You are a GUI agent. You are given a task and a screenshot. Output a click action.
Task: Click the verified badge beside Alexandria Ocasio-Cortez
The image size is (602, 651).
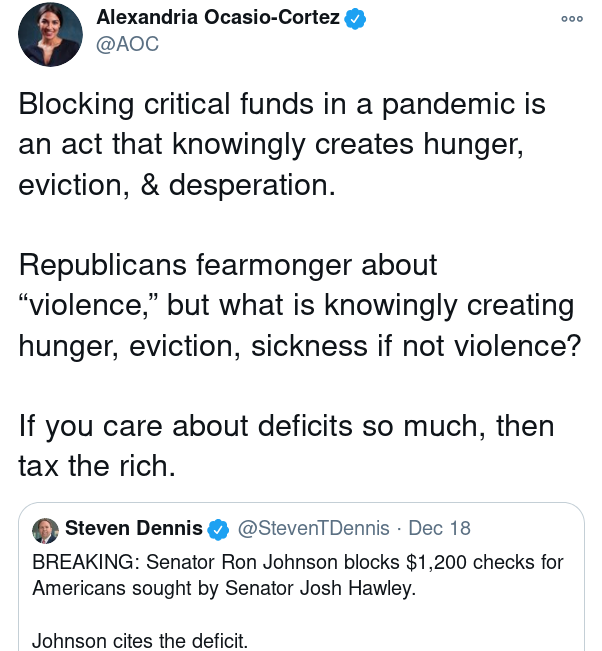(355, 18)
